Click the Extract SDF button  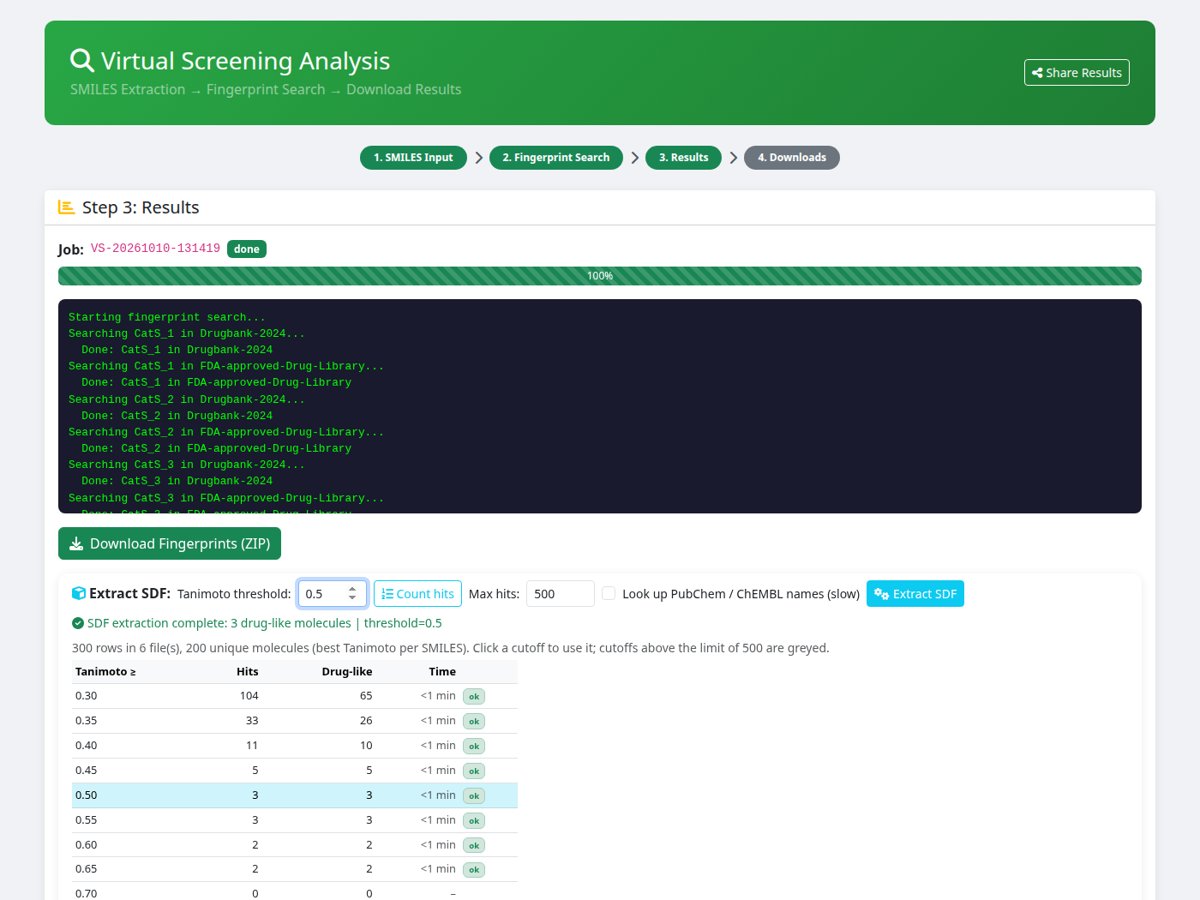[x=915, y=594]
